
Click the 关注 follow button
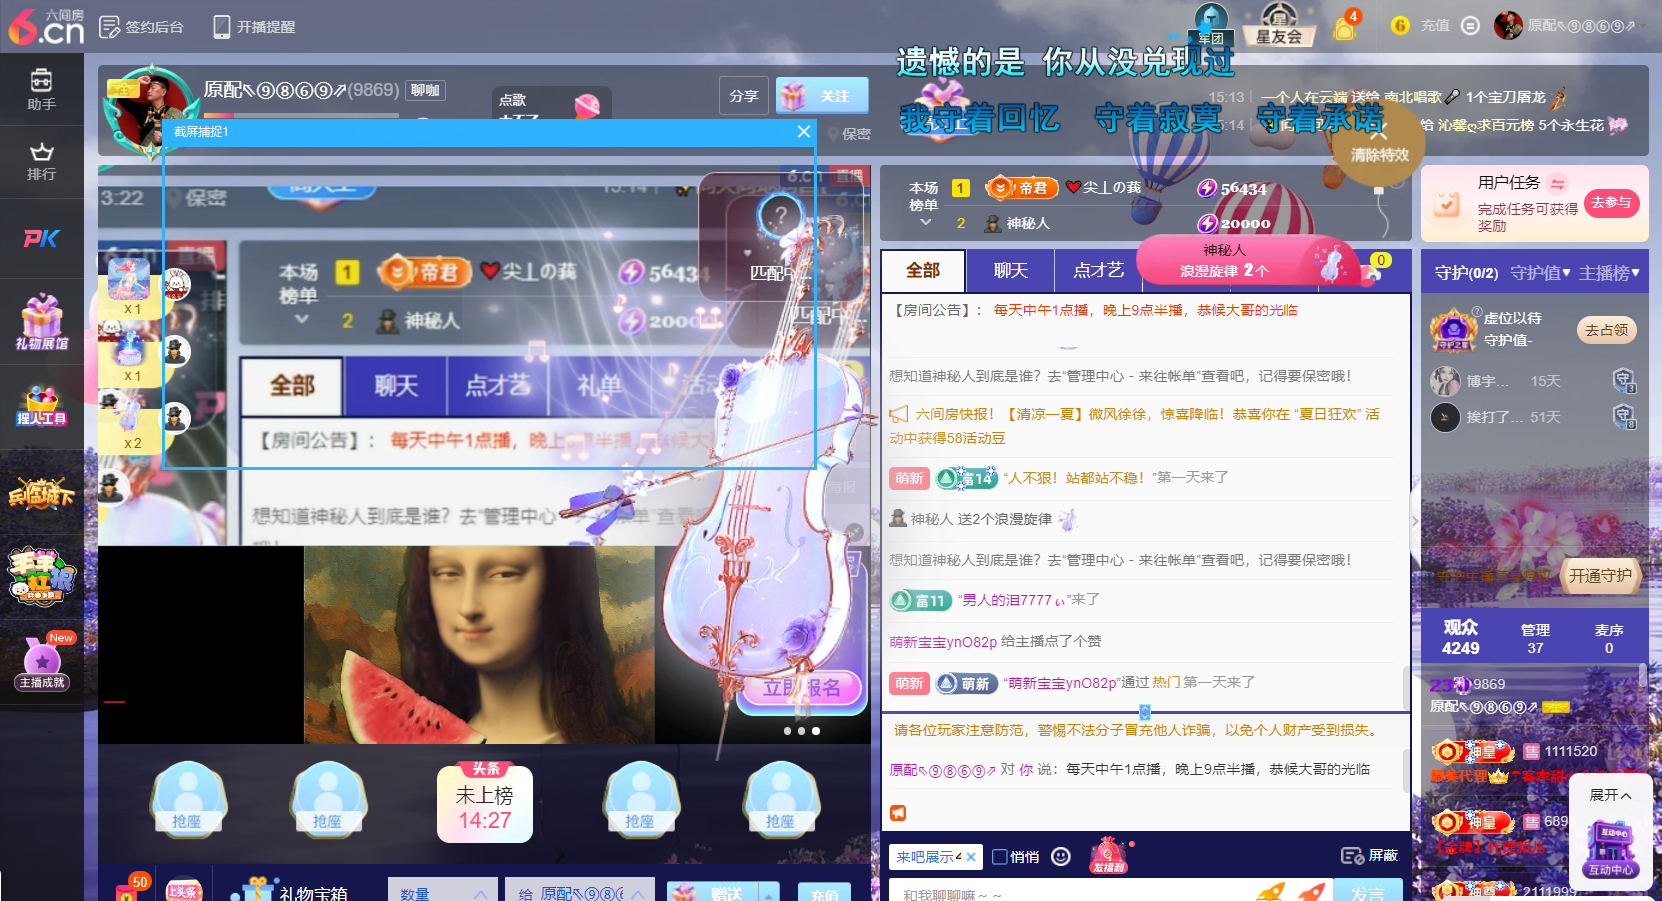pos(822,96)
